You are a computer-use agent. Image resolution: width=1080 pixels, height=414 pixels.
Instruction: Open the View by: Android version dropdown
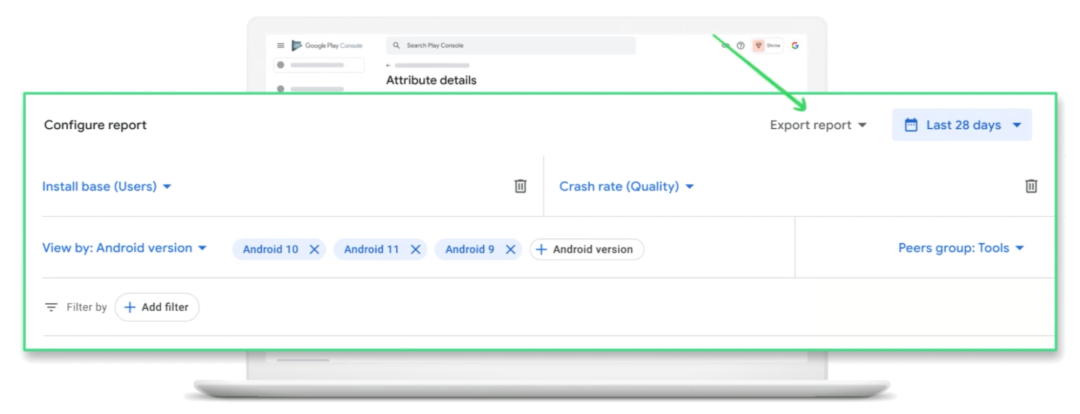(x=125, y=248)
